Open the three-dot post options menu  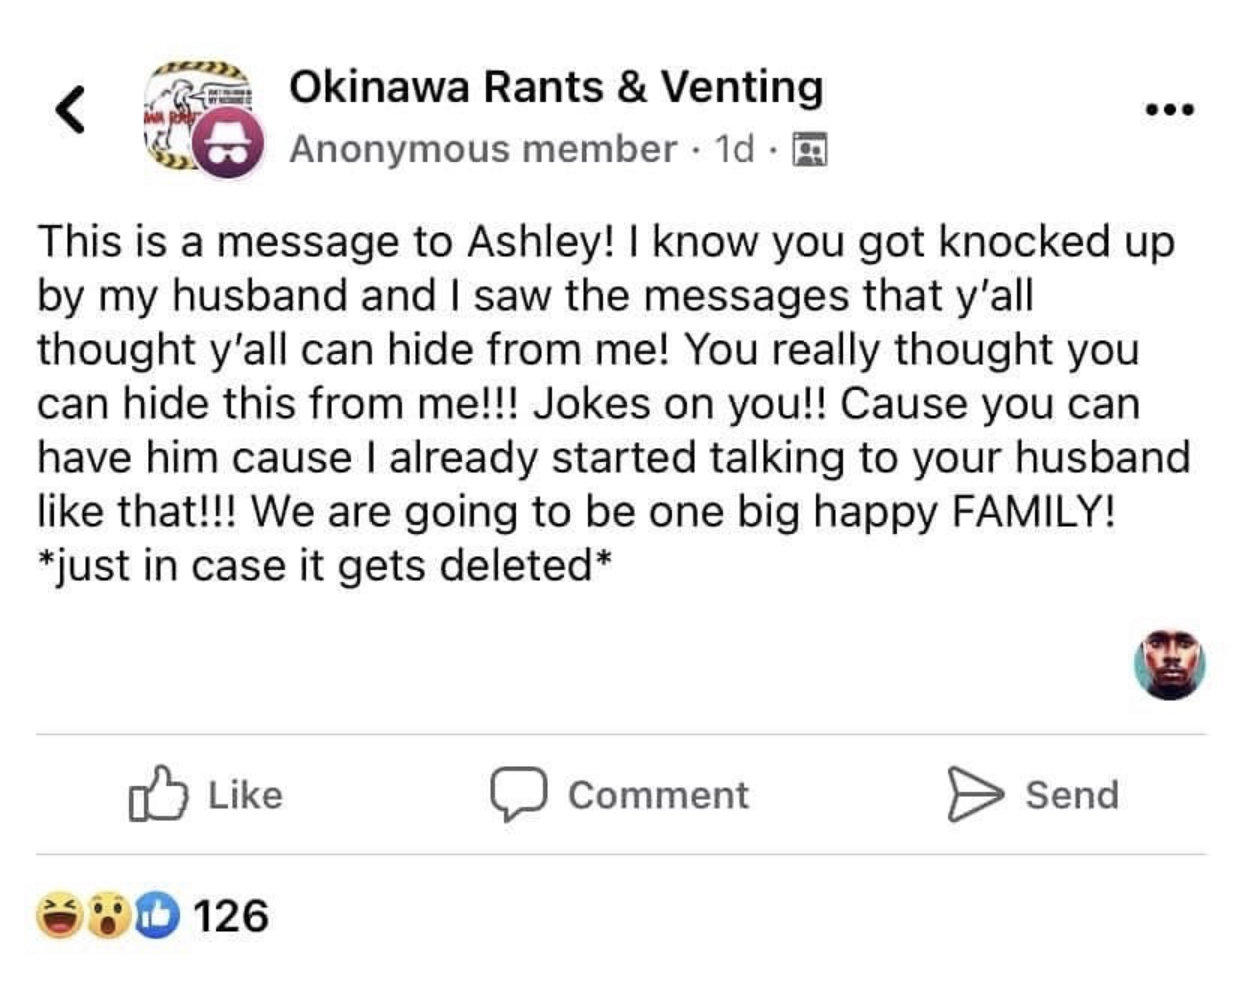(x=1169, y=108)
